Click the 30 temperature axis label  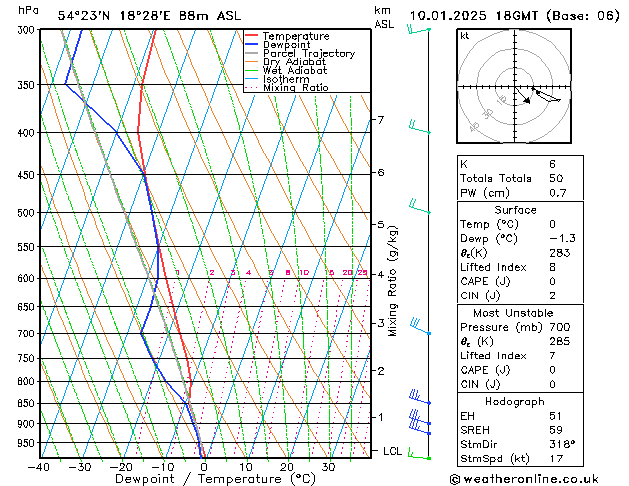pos(328,468)
